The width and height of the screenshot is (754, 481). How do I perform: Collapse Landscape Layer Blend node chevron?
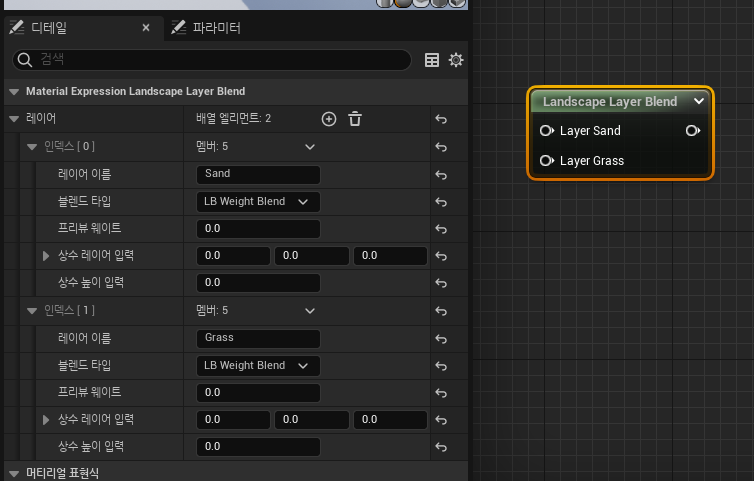[699, 101]
